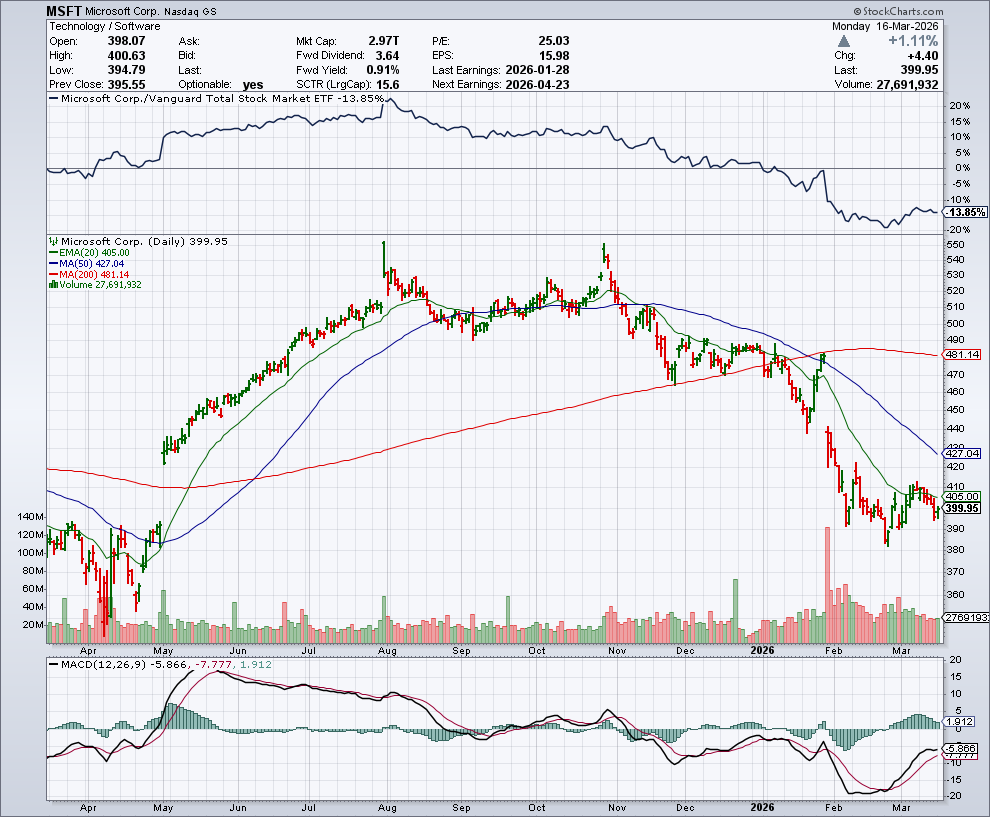
Task: Click the 405.00 price tag on right axis
Action: click(x=963, y=497)
